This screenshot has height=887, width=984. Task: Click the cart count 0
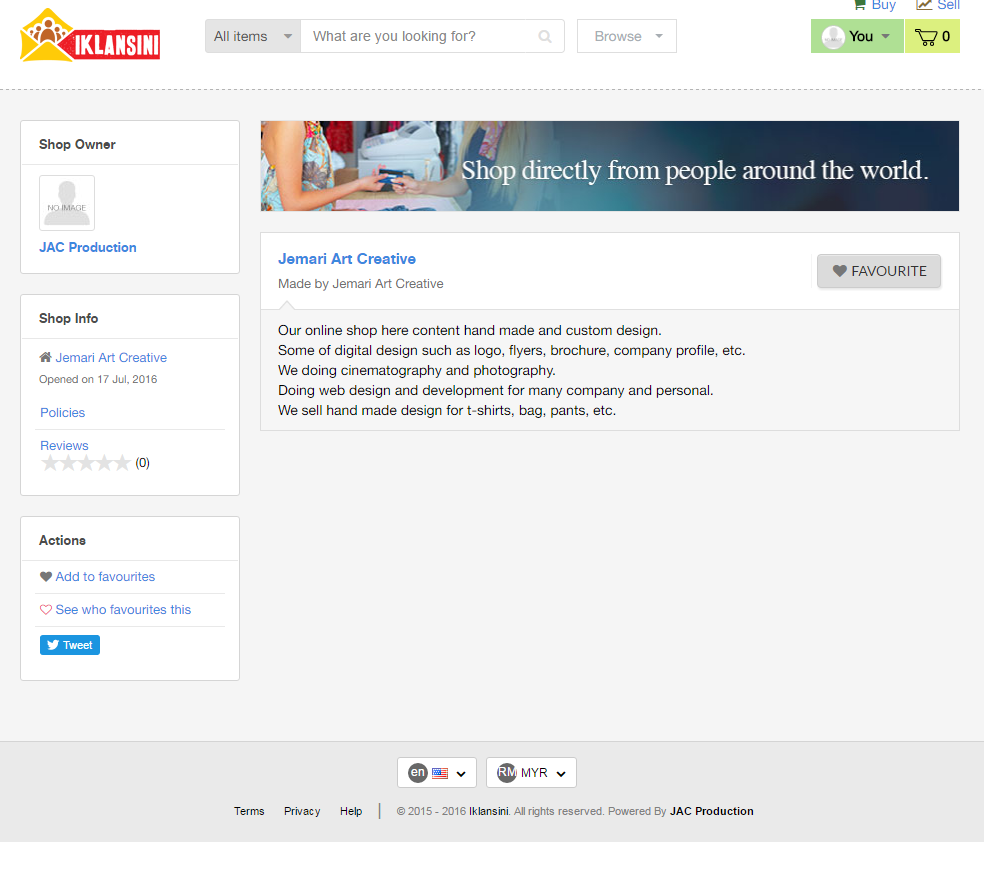946,36
